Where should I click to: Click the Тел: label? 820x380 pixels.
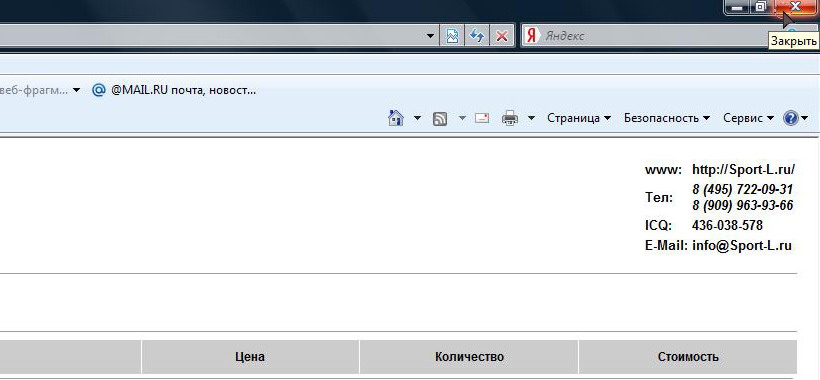tap(659, 198)
